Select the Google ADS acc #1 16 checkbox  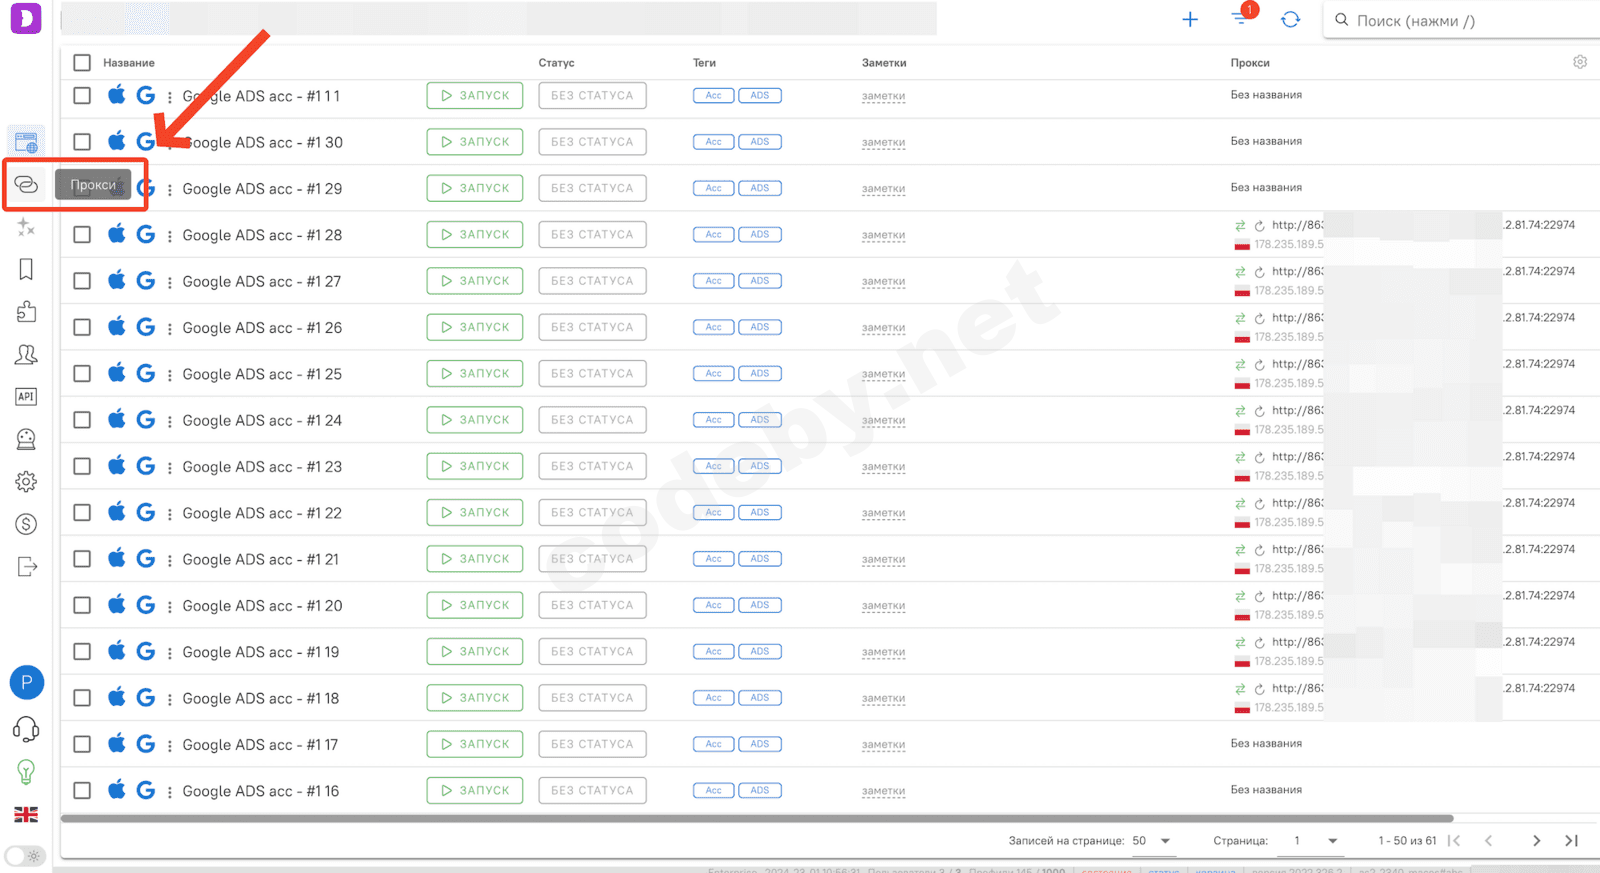coord(82,791)
